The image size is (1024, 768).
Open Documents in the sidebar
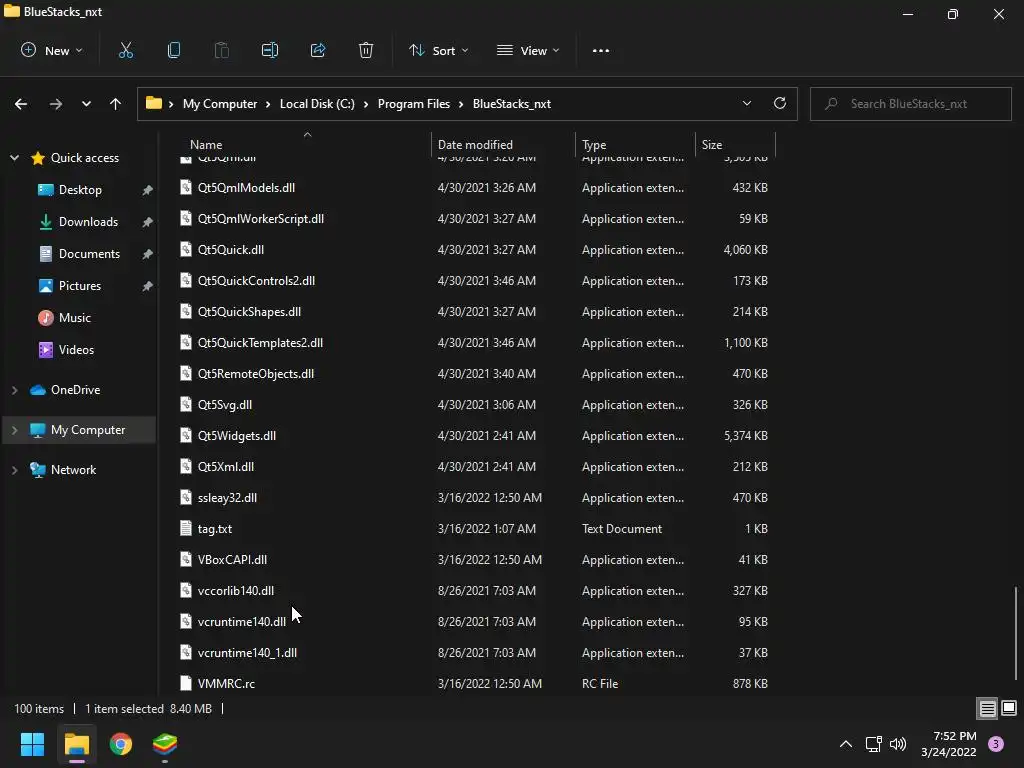(x=89, y=254)
